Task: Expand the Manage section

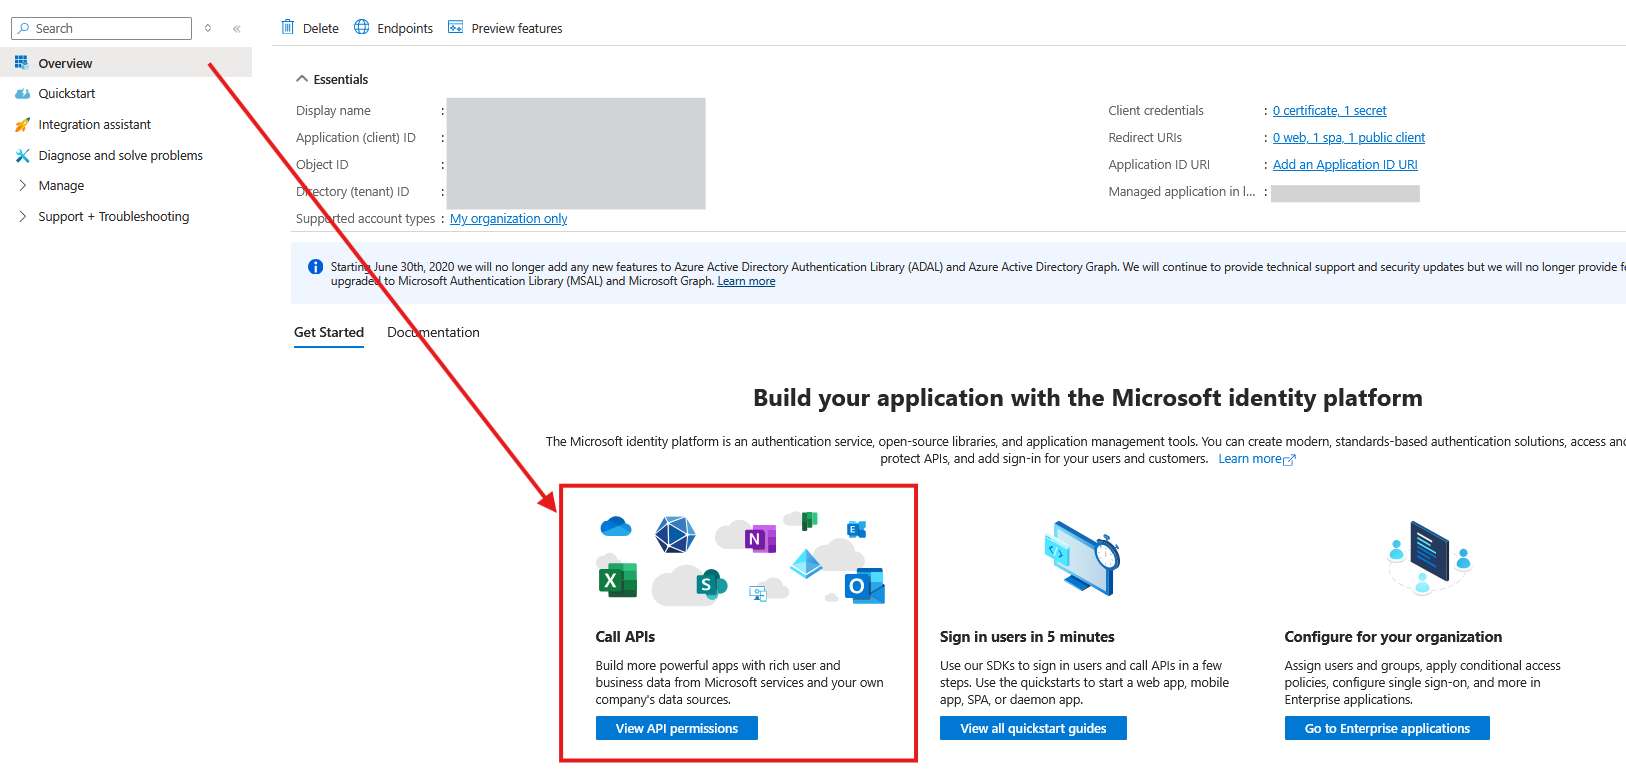Action: (22, 185)
